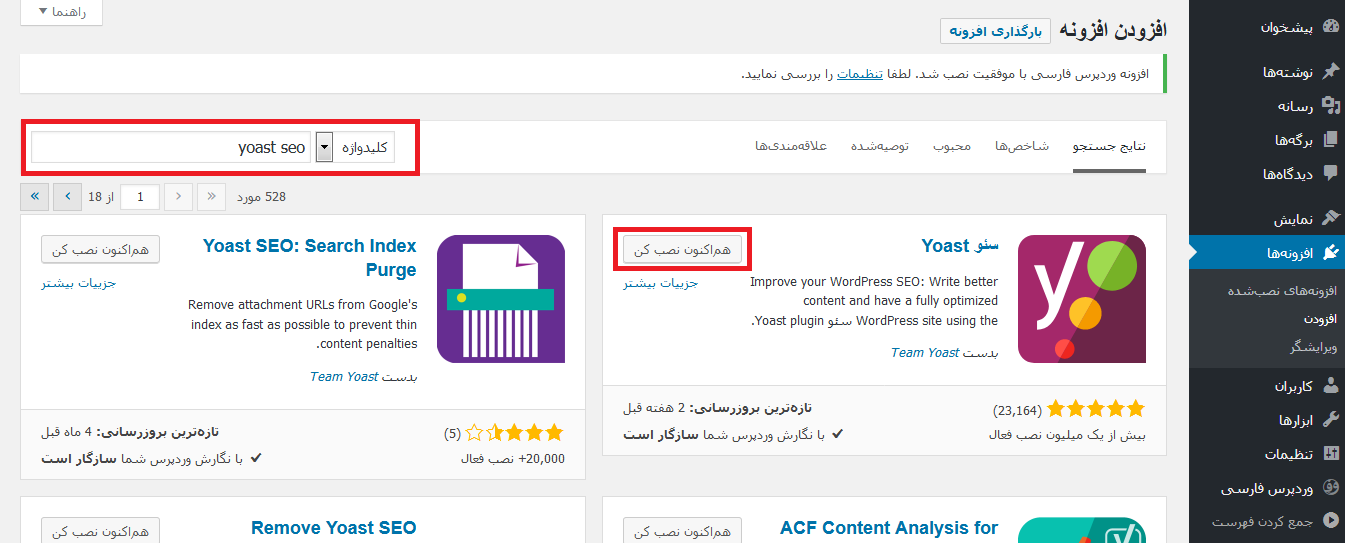Image resolution: width=1345 pixels, height=543 pixels.
Task: Click the Appearance (نمایش) brush icon
Action: pos(1330,218)
